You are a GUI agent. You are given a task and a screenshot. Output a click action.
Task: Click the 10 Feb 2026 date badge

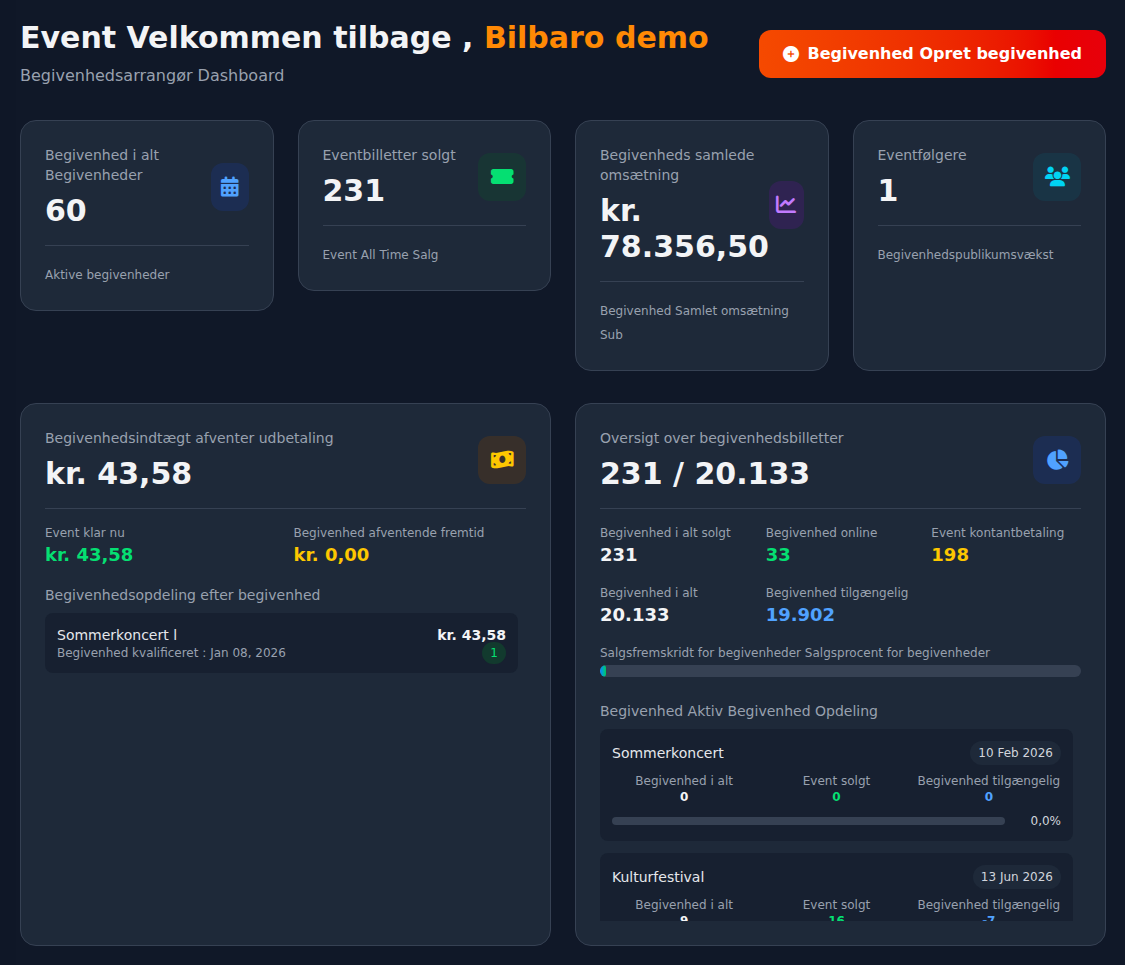click(1015, 753)
